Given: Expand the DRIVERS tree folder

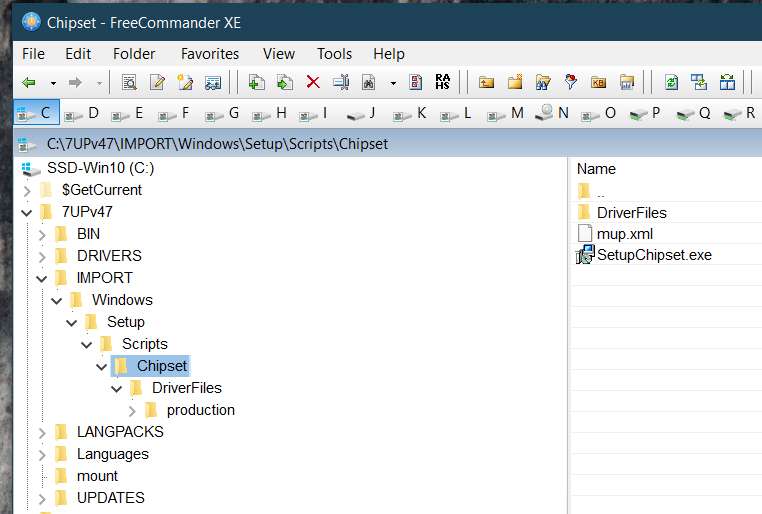Looking at the screenshot, I should [42, 257].
